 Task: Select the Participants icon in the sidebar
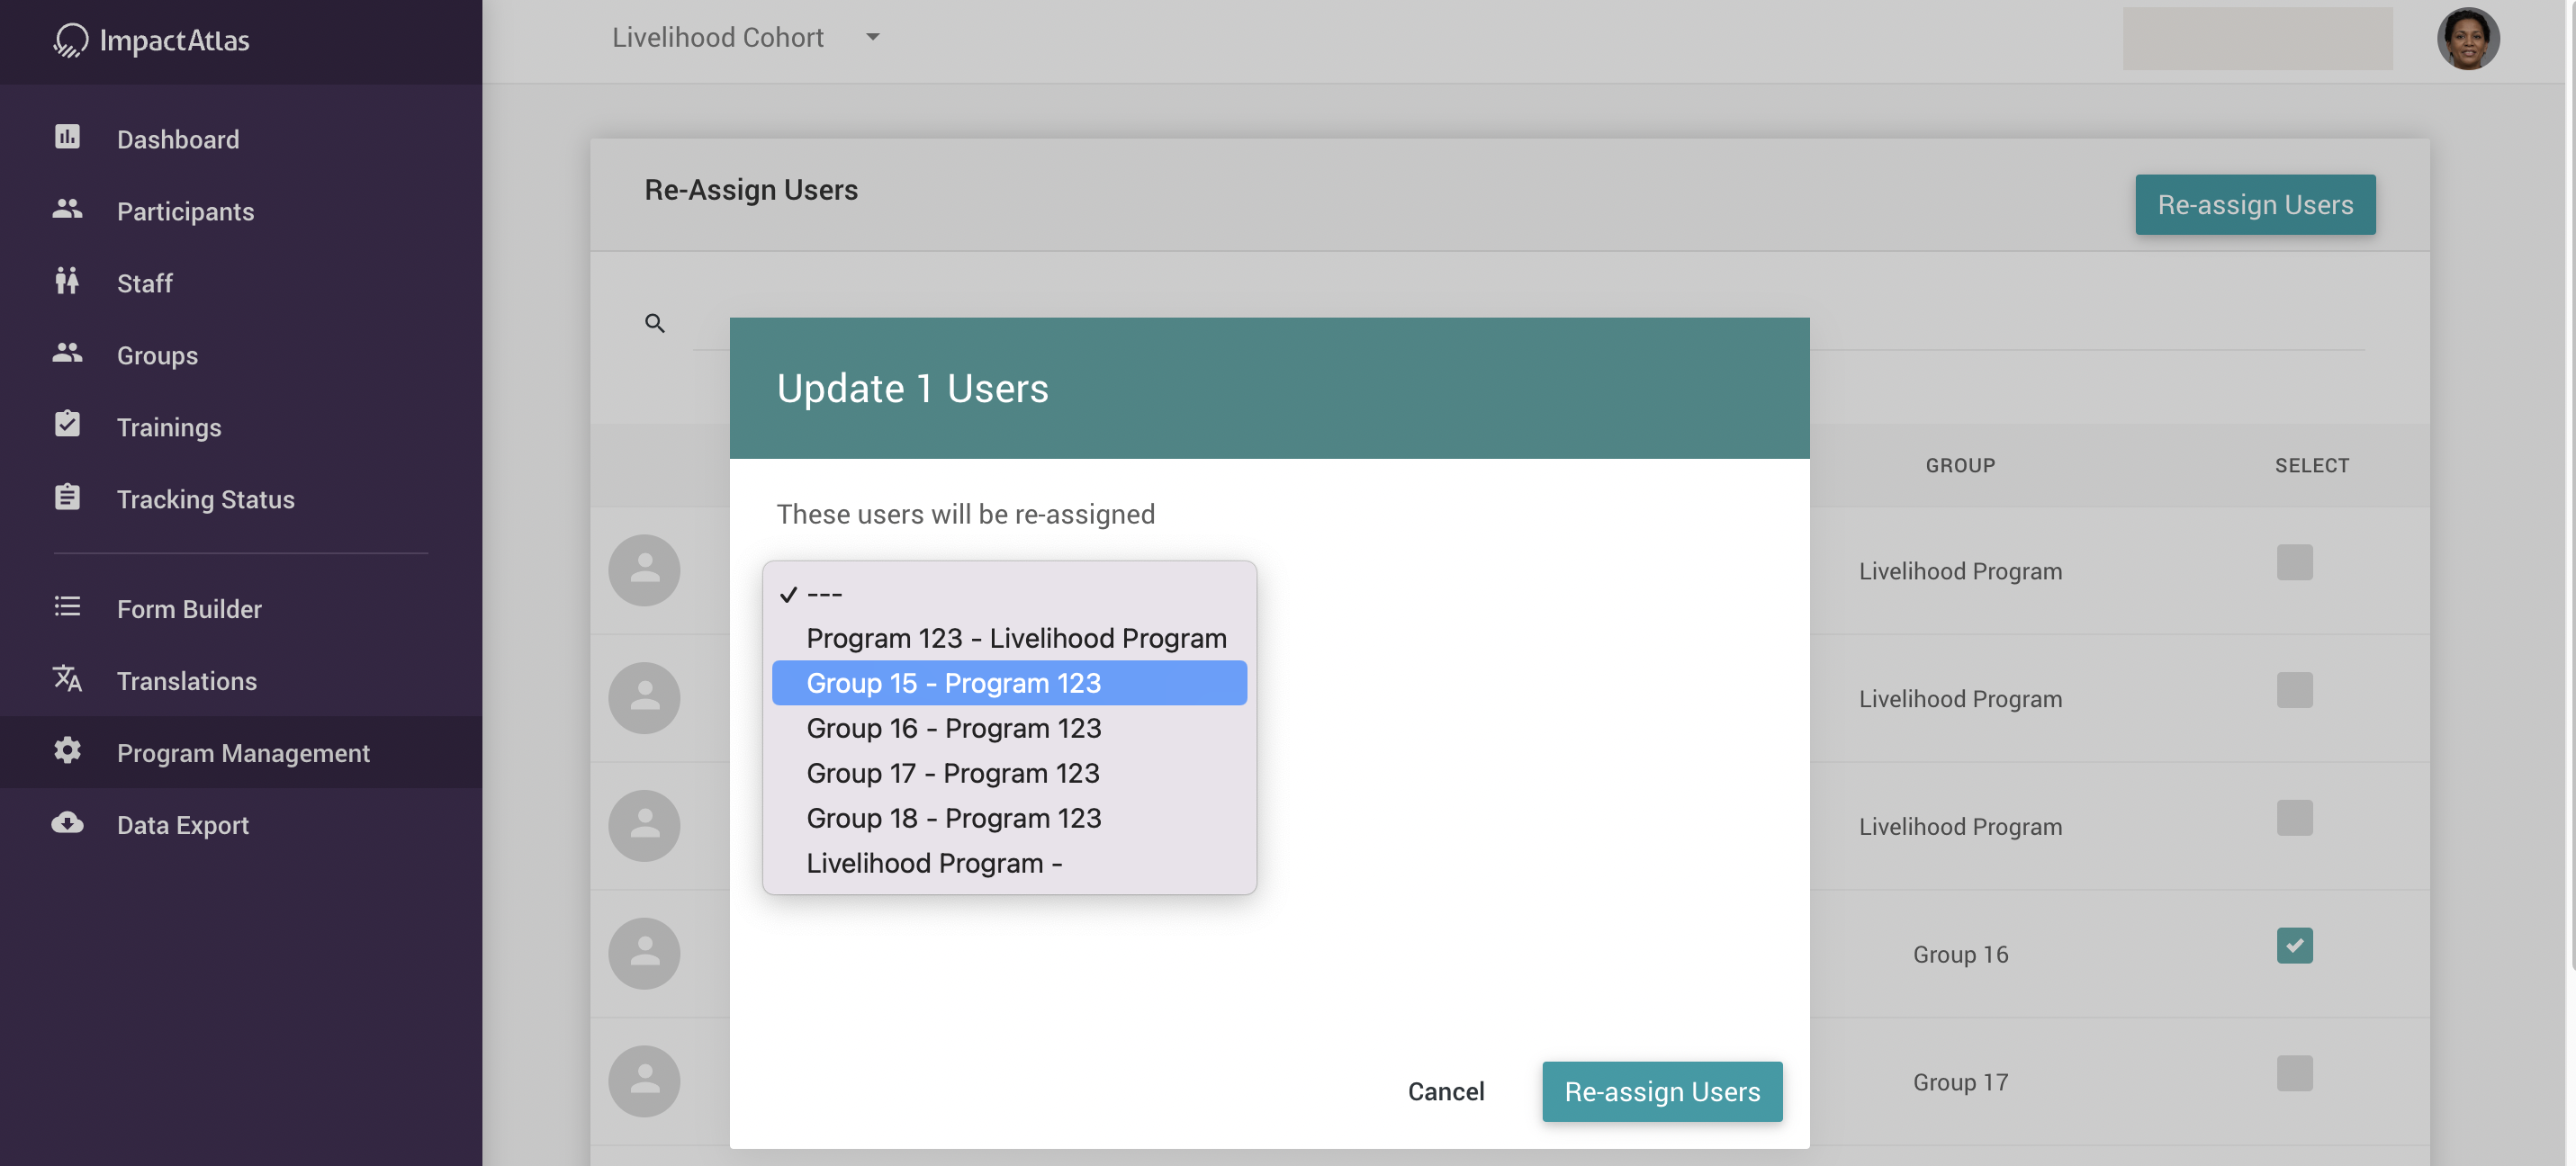[67, 210]
